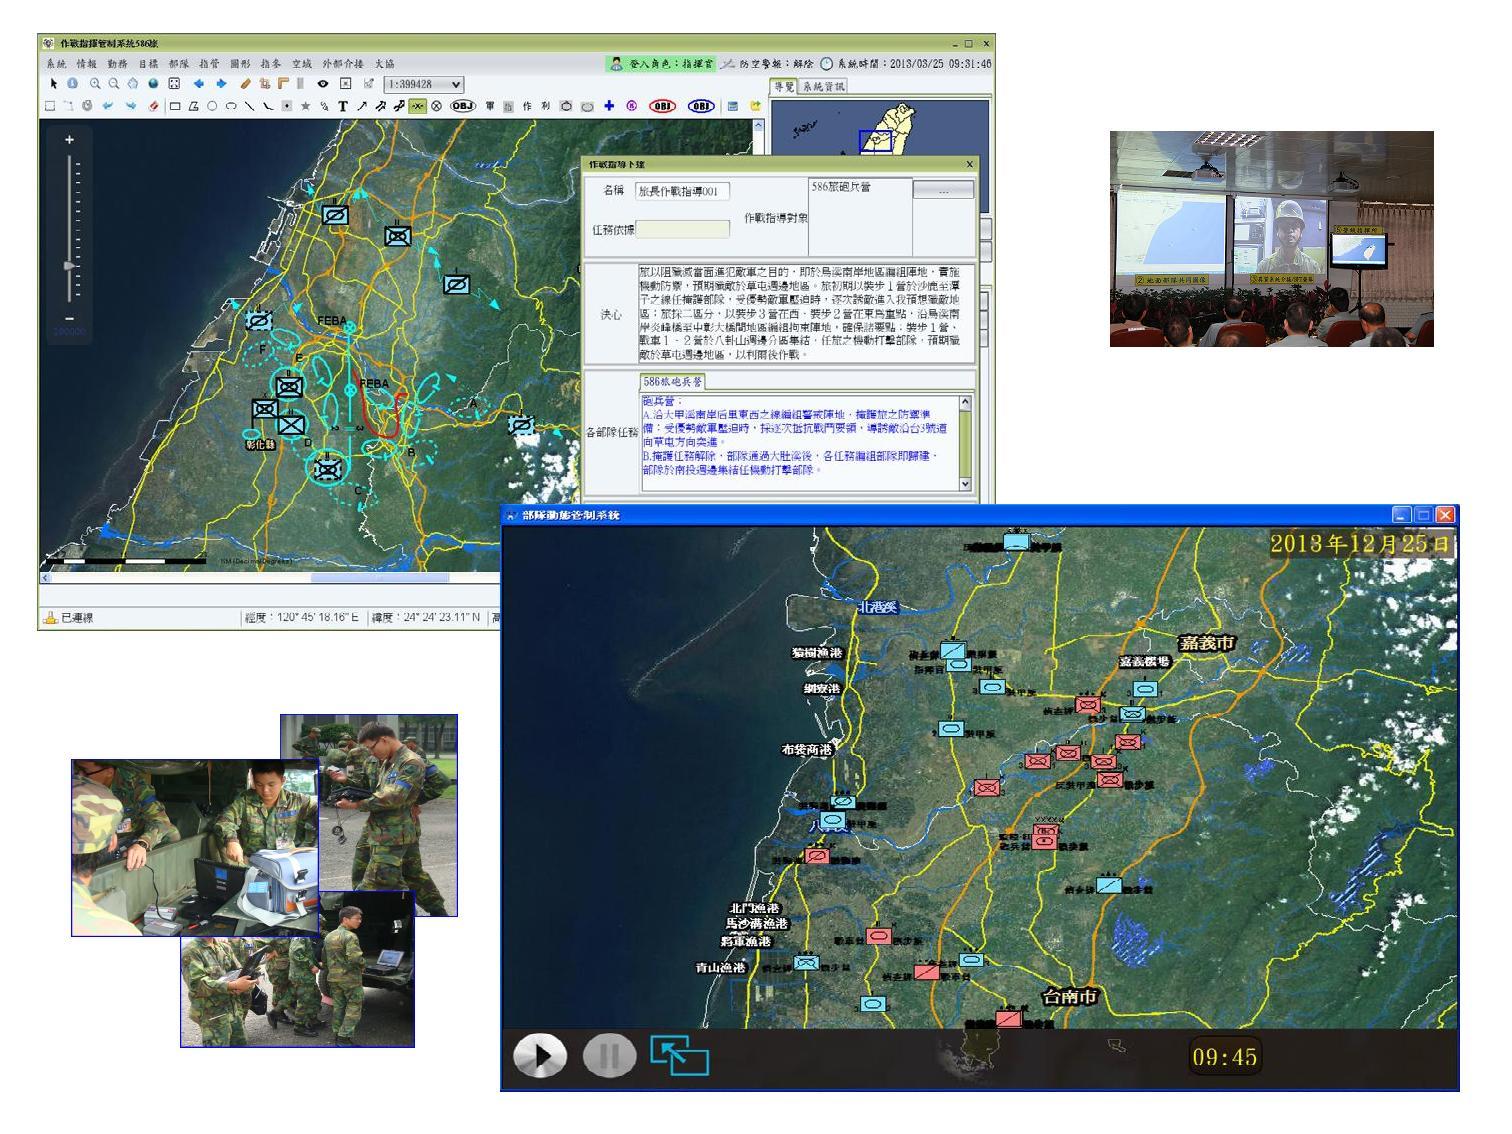Open the 部隊 menu

point(179,64)
